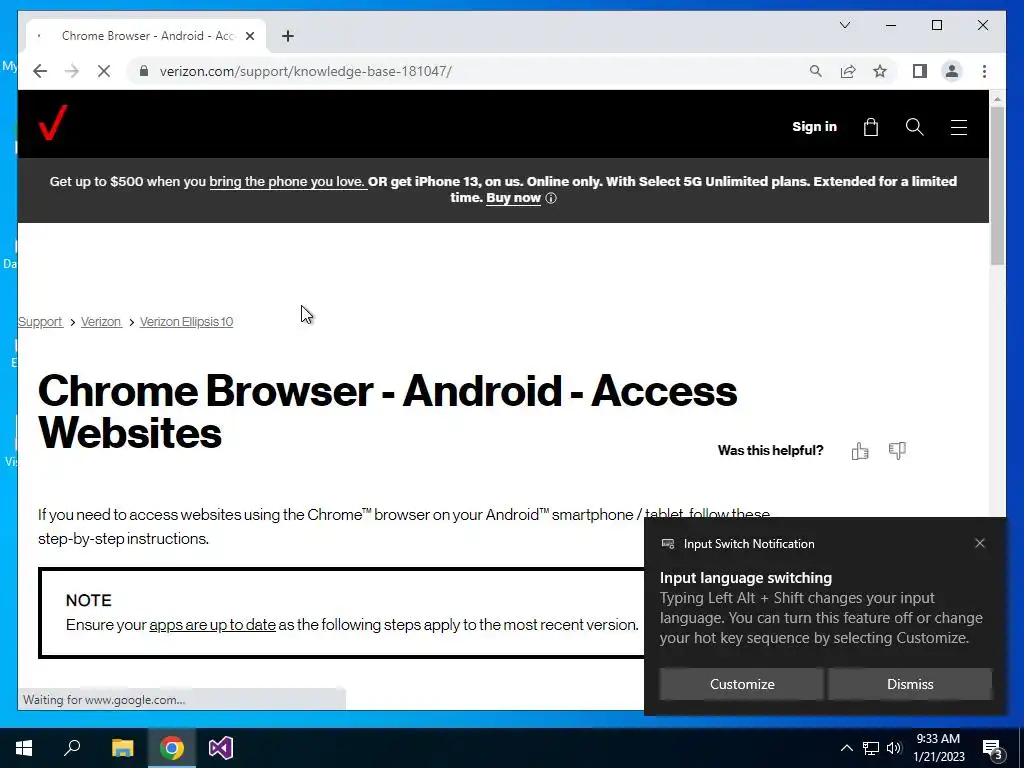Expand the tab search dropdown arrow
Image resolution: width=1024 pixels, height=768 pixels.
click(x=844, y=25)
